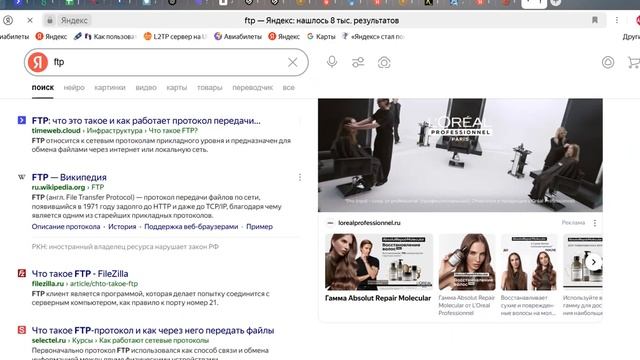Switch to the карты tab
This screenshot has height=360, width=640.
[x=177, y=87]
